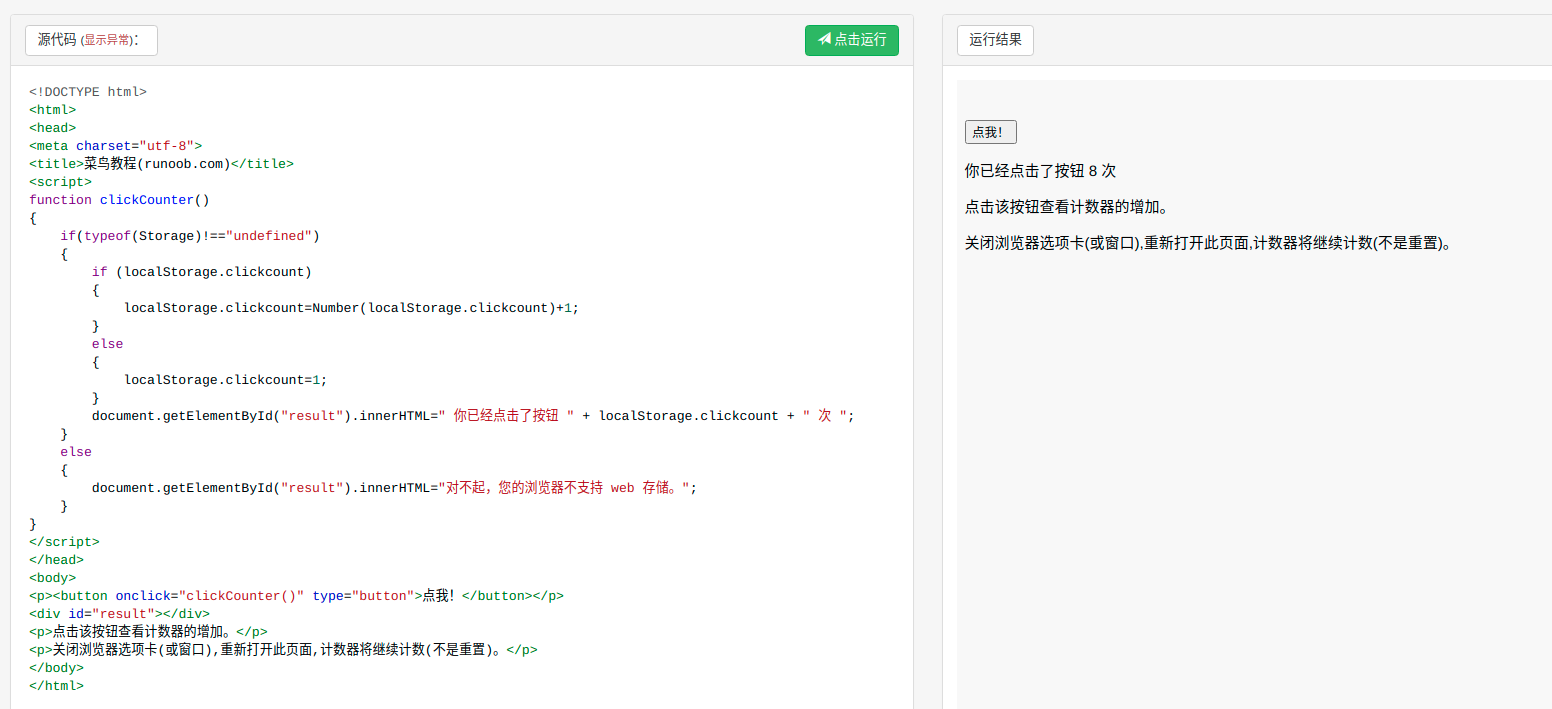This screenshot has height=709, width=1552.
Task: Click result text 你已经点击了按钮 8 次
Action: [1040, 171]
